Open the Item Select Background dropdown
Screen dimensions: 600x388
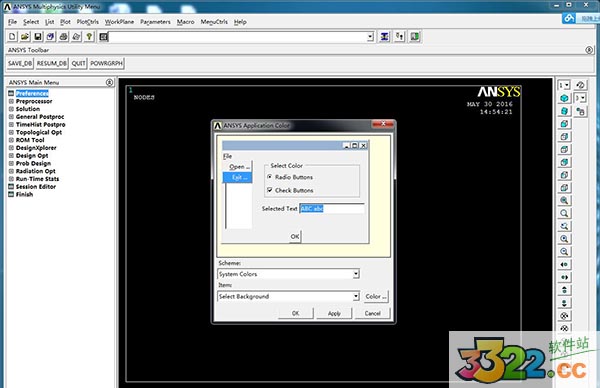pyautogui.click(x=289, y=297)
